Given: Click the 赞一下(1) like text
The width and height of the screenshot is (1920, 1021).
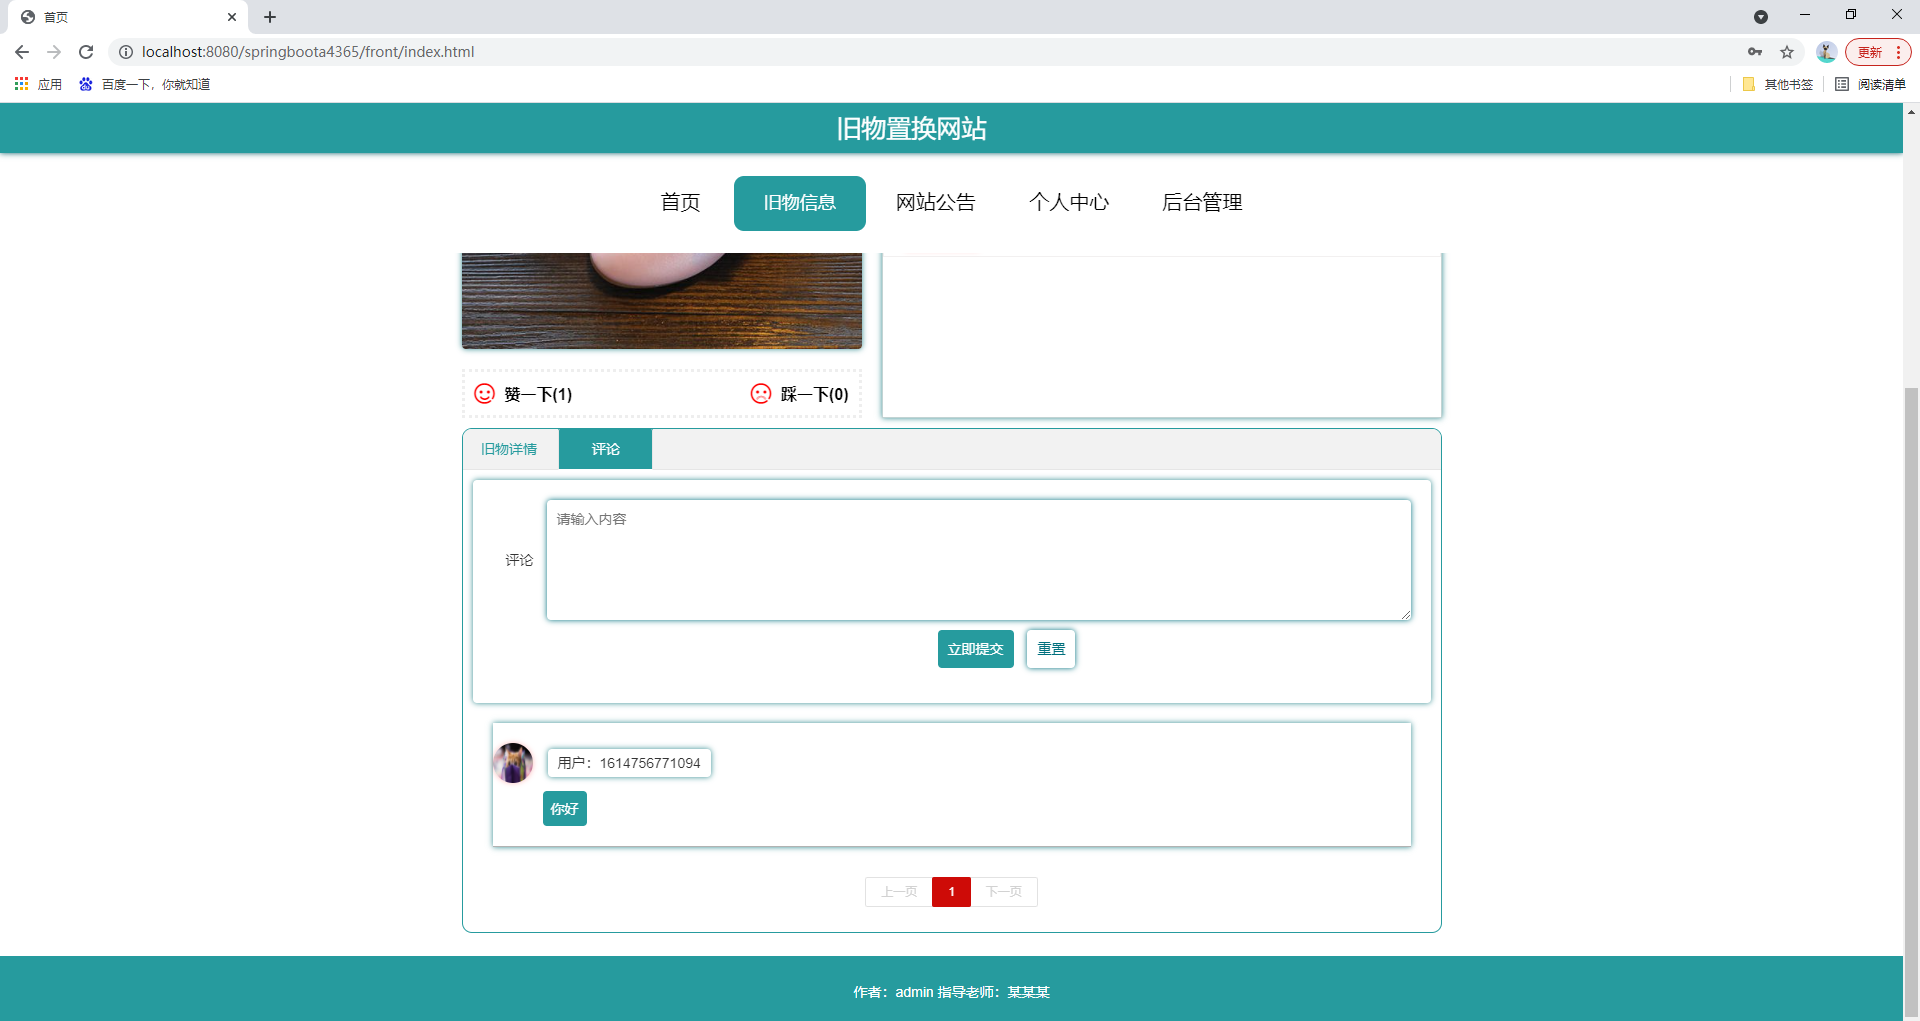Looking at the screenshot, I should 538,395.
